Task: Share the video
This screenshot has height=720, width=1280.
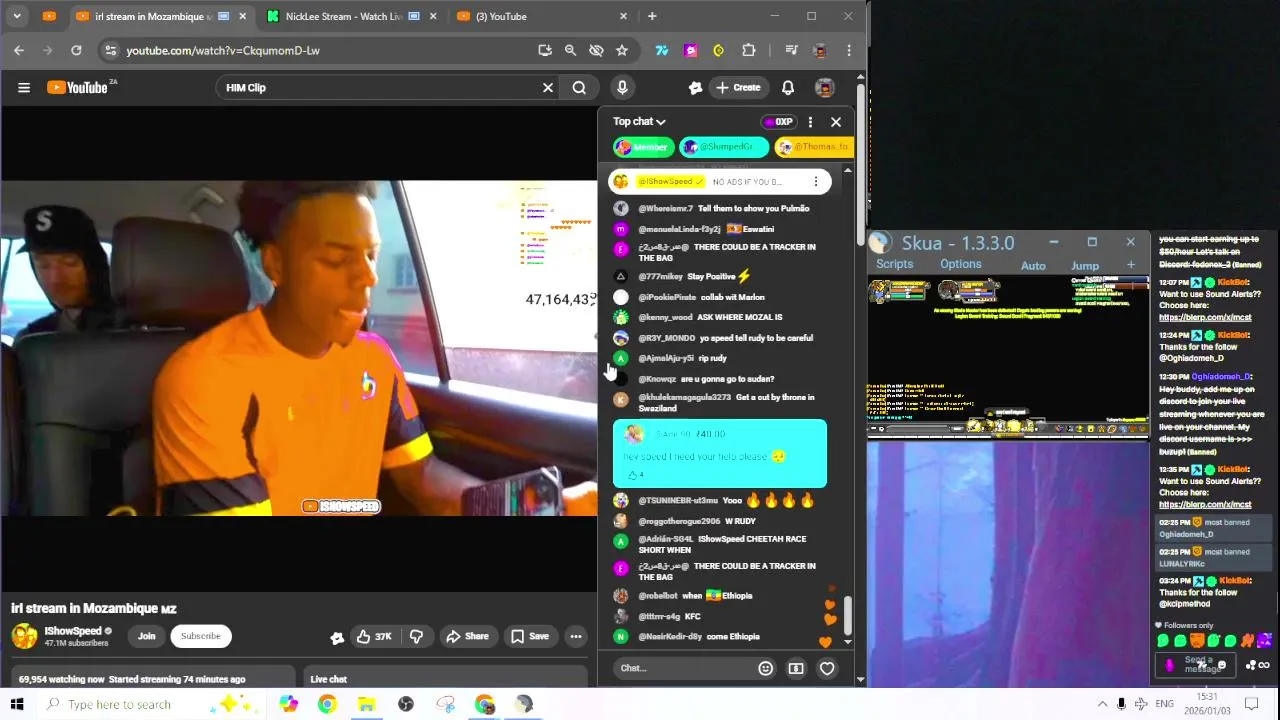Action: coord(467,636)
